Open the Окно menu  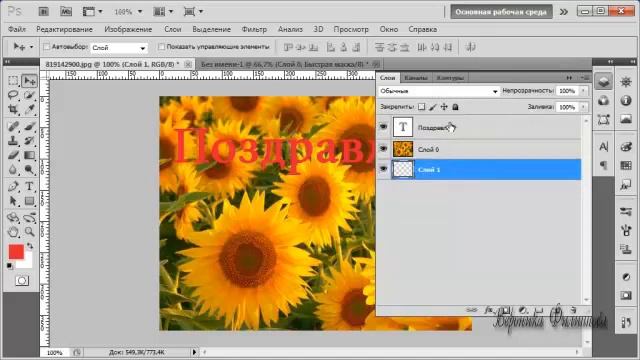389,29
